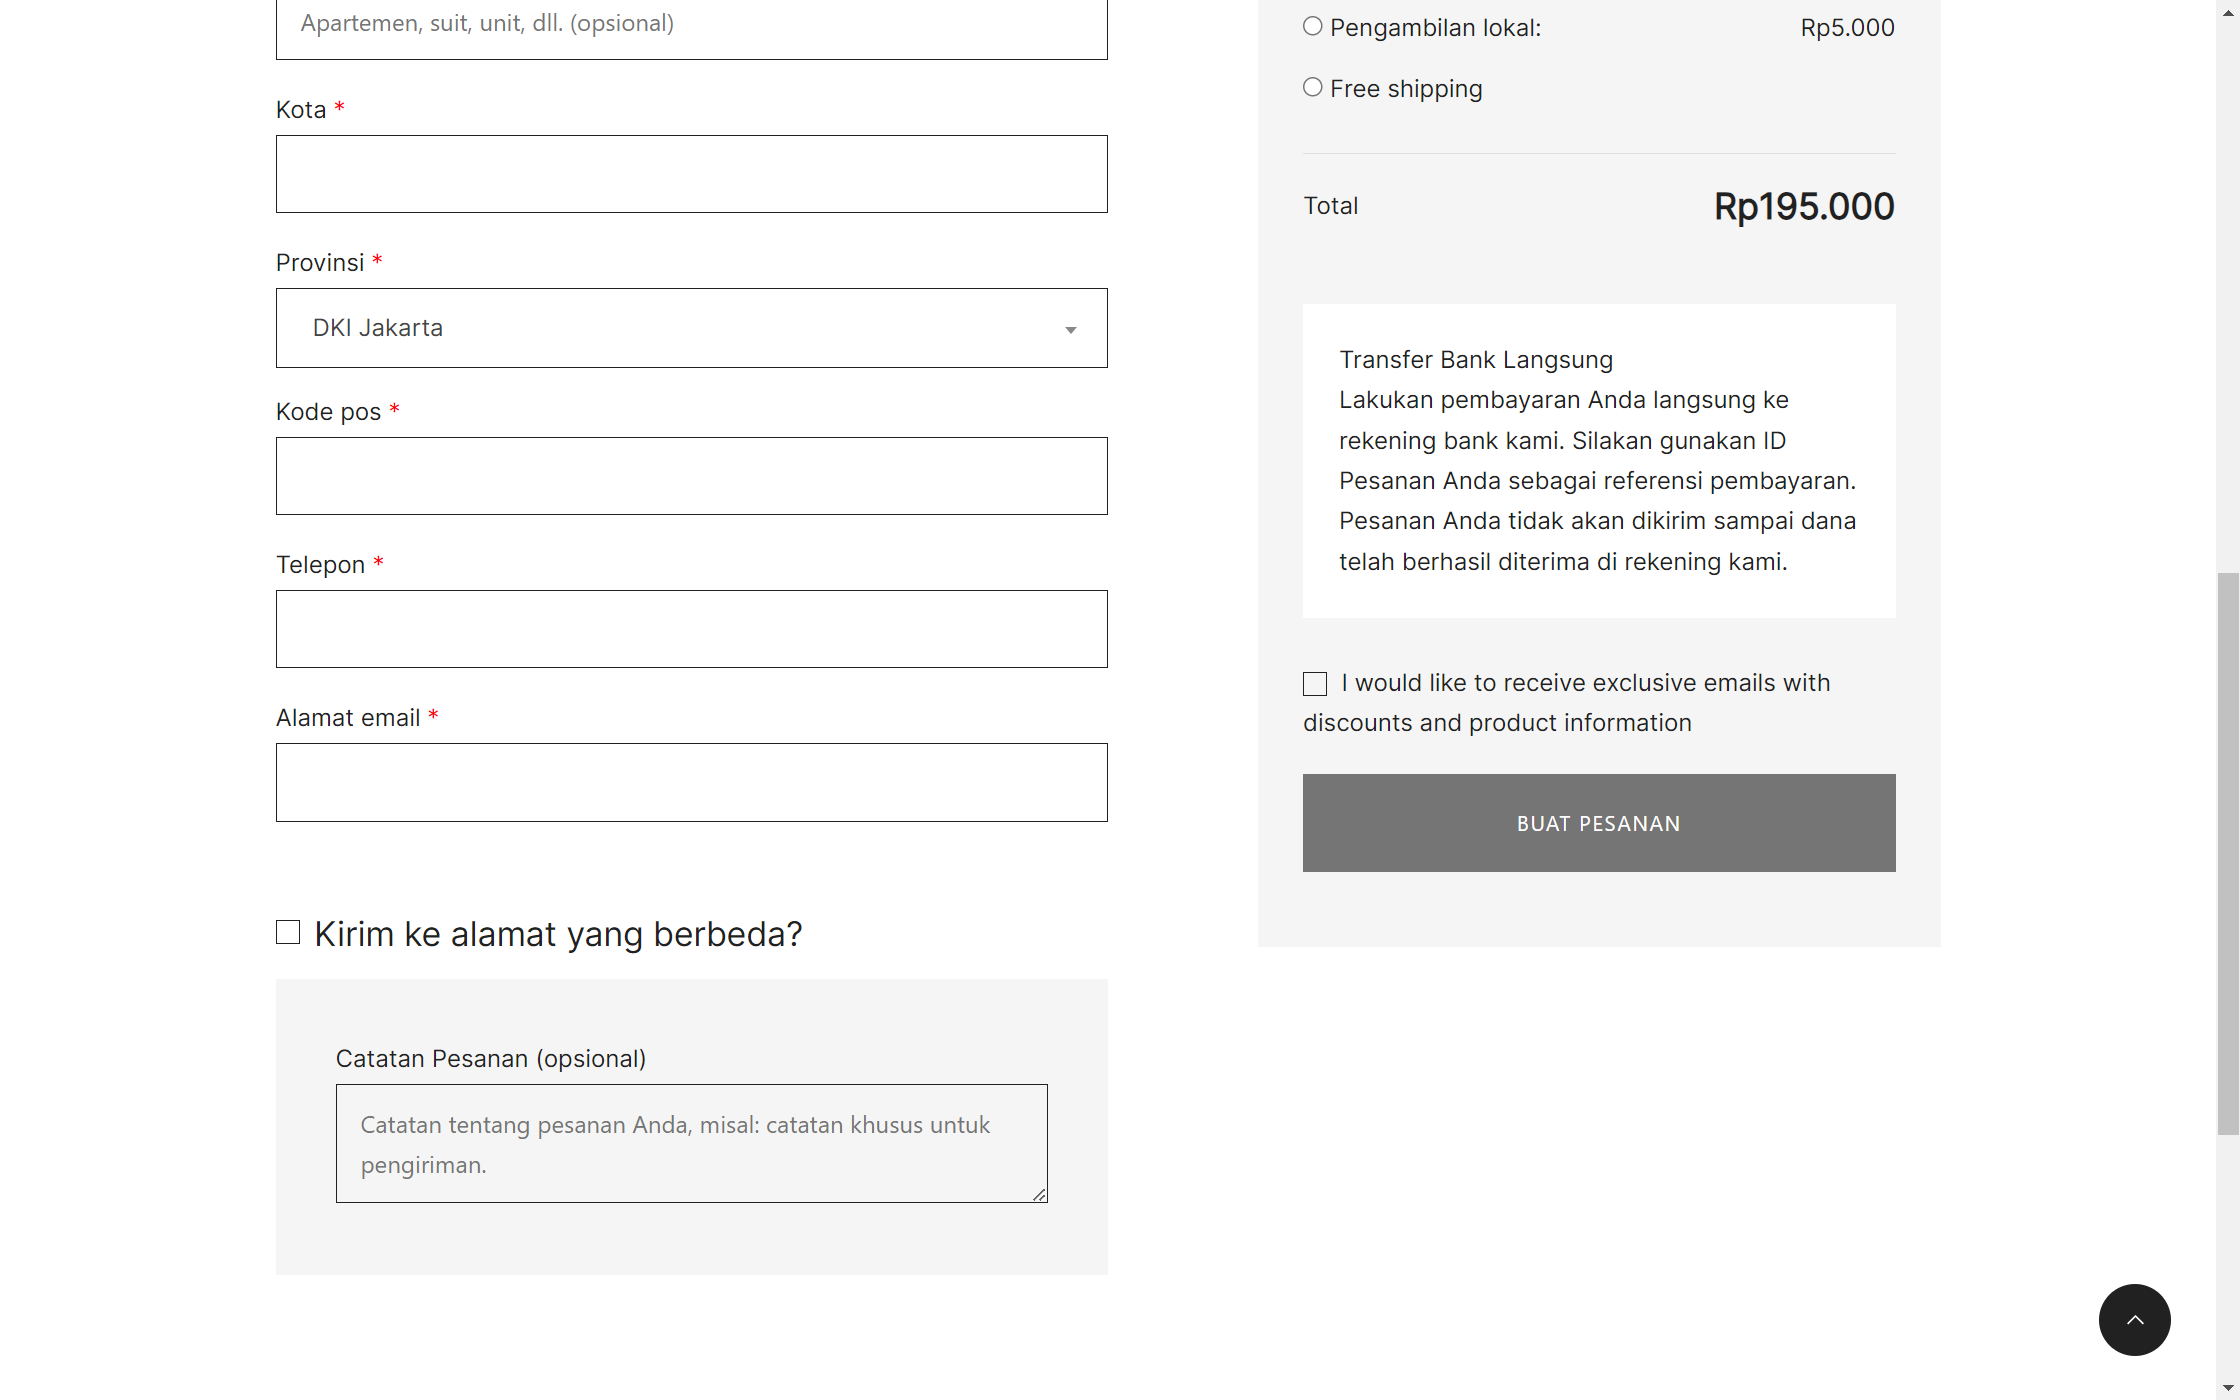Tick the exclusive emails subscription checkbox
Image resolution: width=2240 pixels, height=1400 pixels.
pos(1315,684)
